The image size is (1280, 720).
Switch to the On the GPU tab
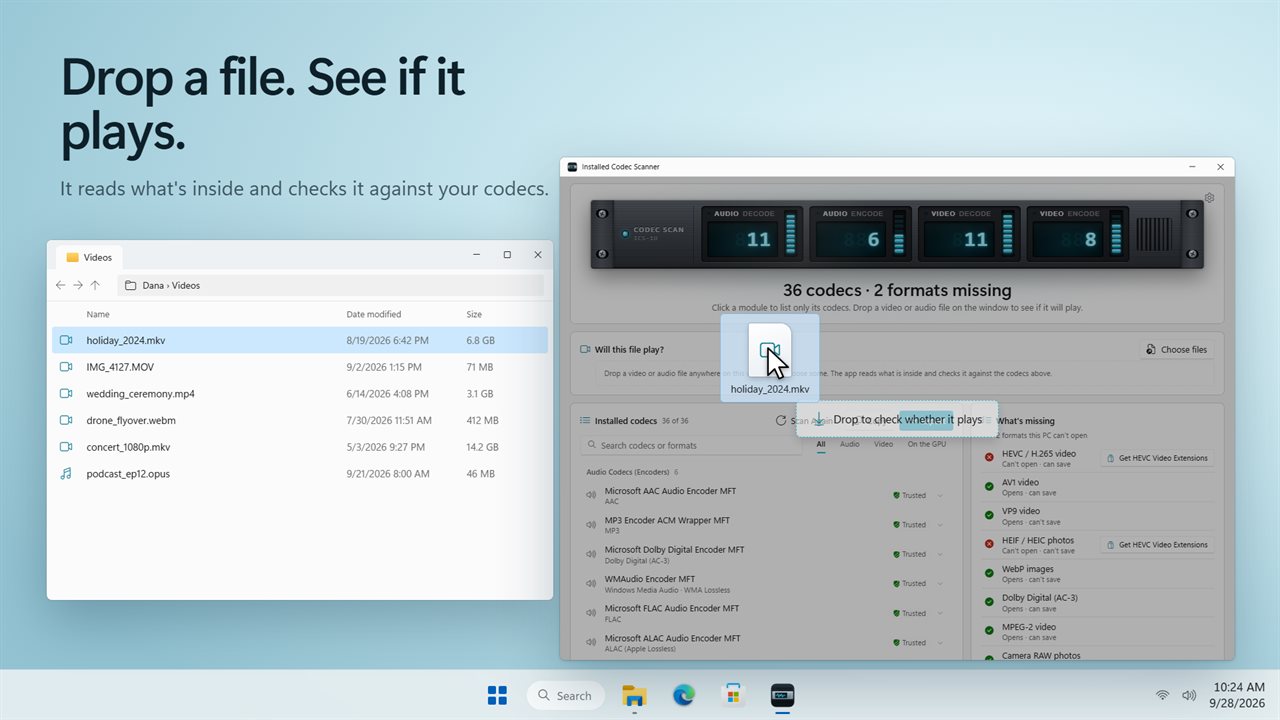(x=926, y=444)
